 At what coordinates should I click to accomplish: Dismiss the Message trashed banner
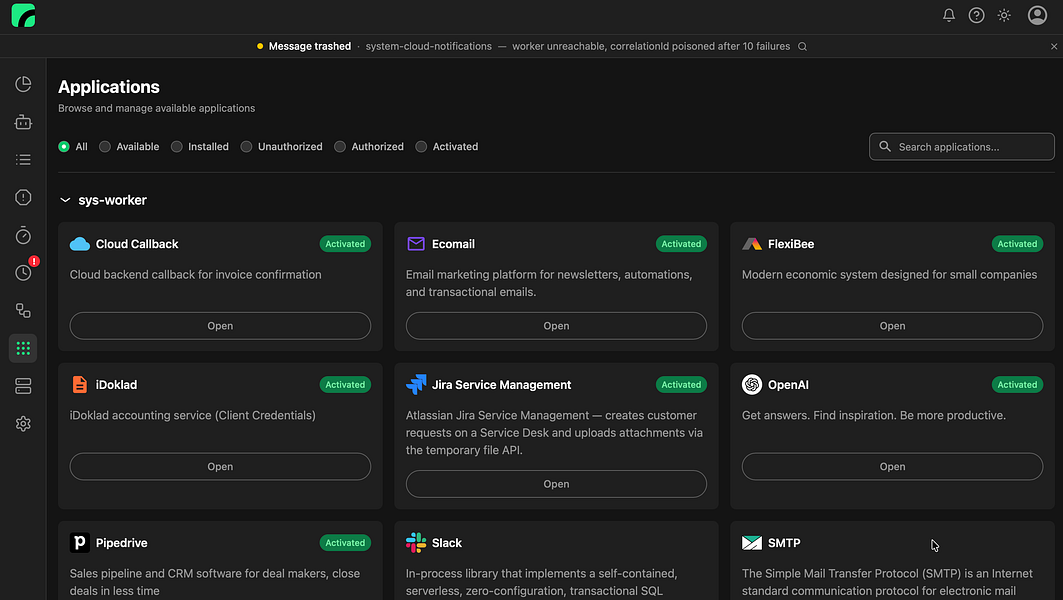1054,46
